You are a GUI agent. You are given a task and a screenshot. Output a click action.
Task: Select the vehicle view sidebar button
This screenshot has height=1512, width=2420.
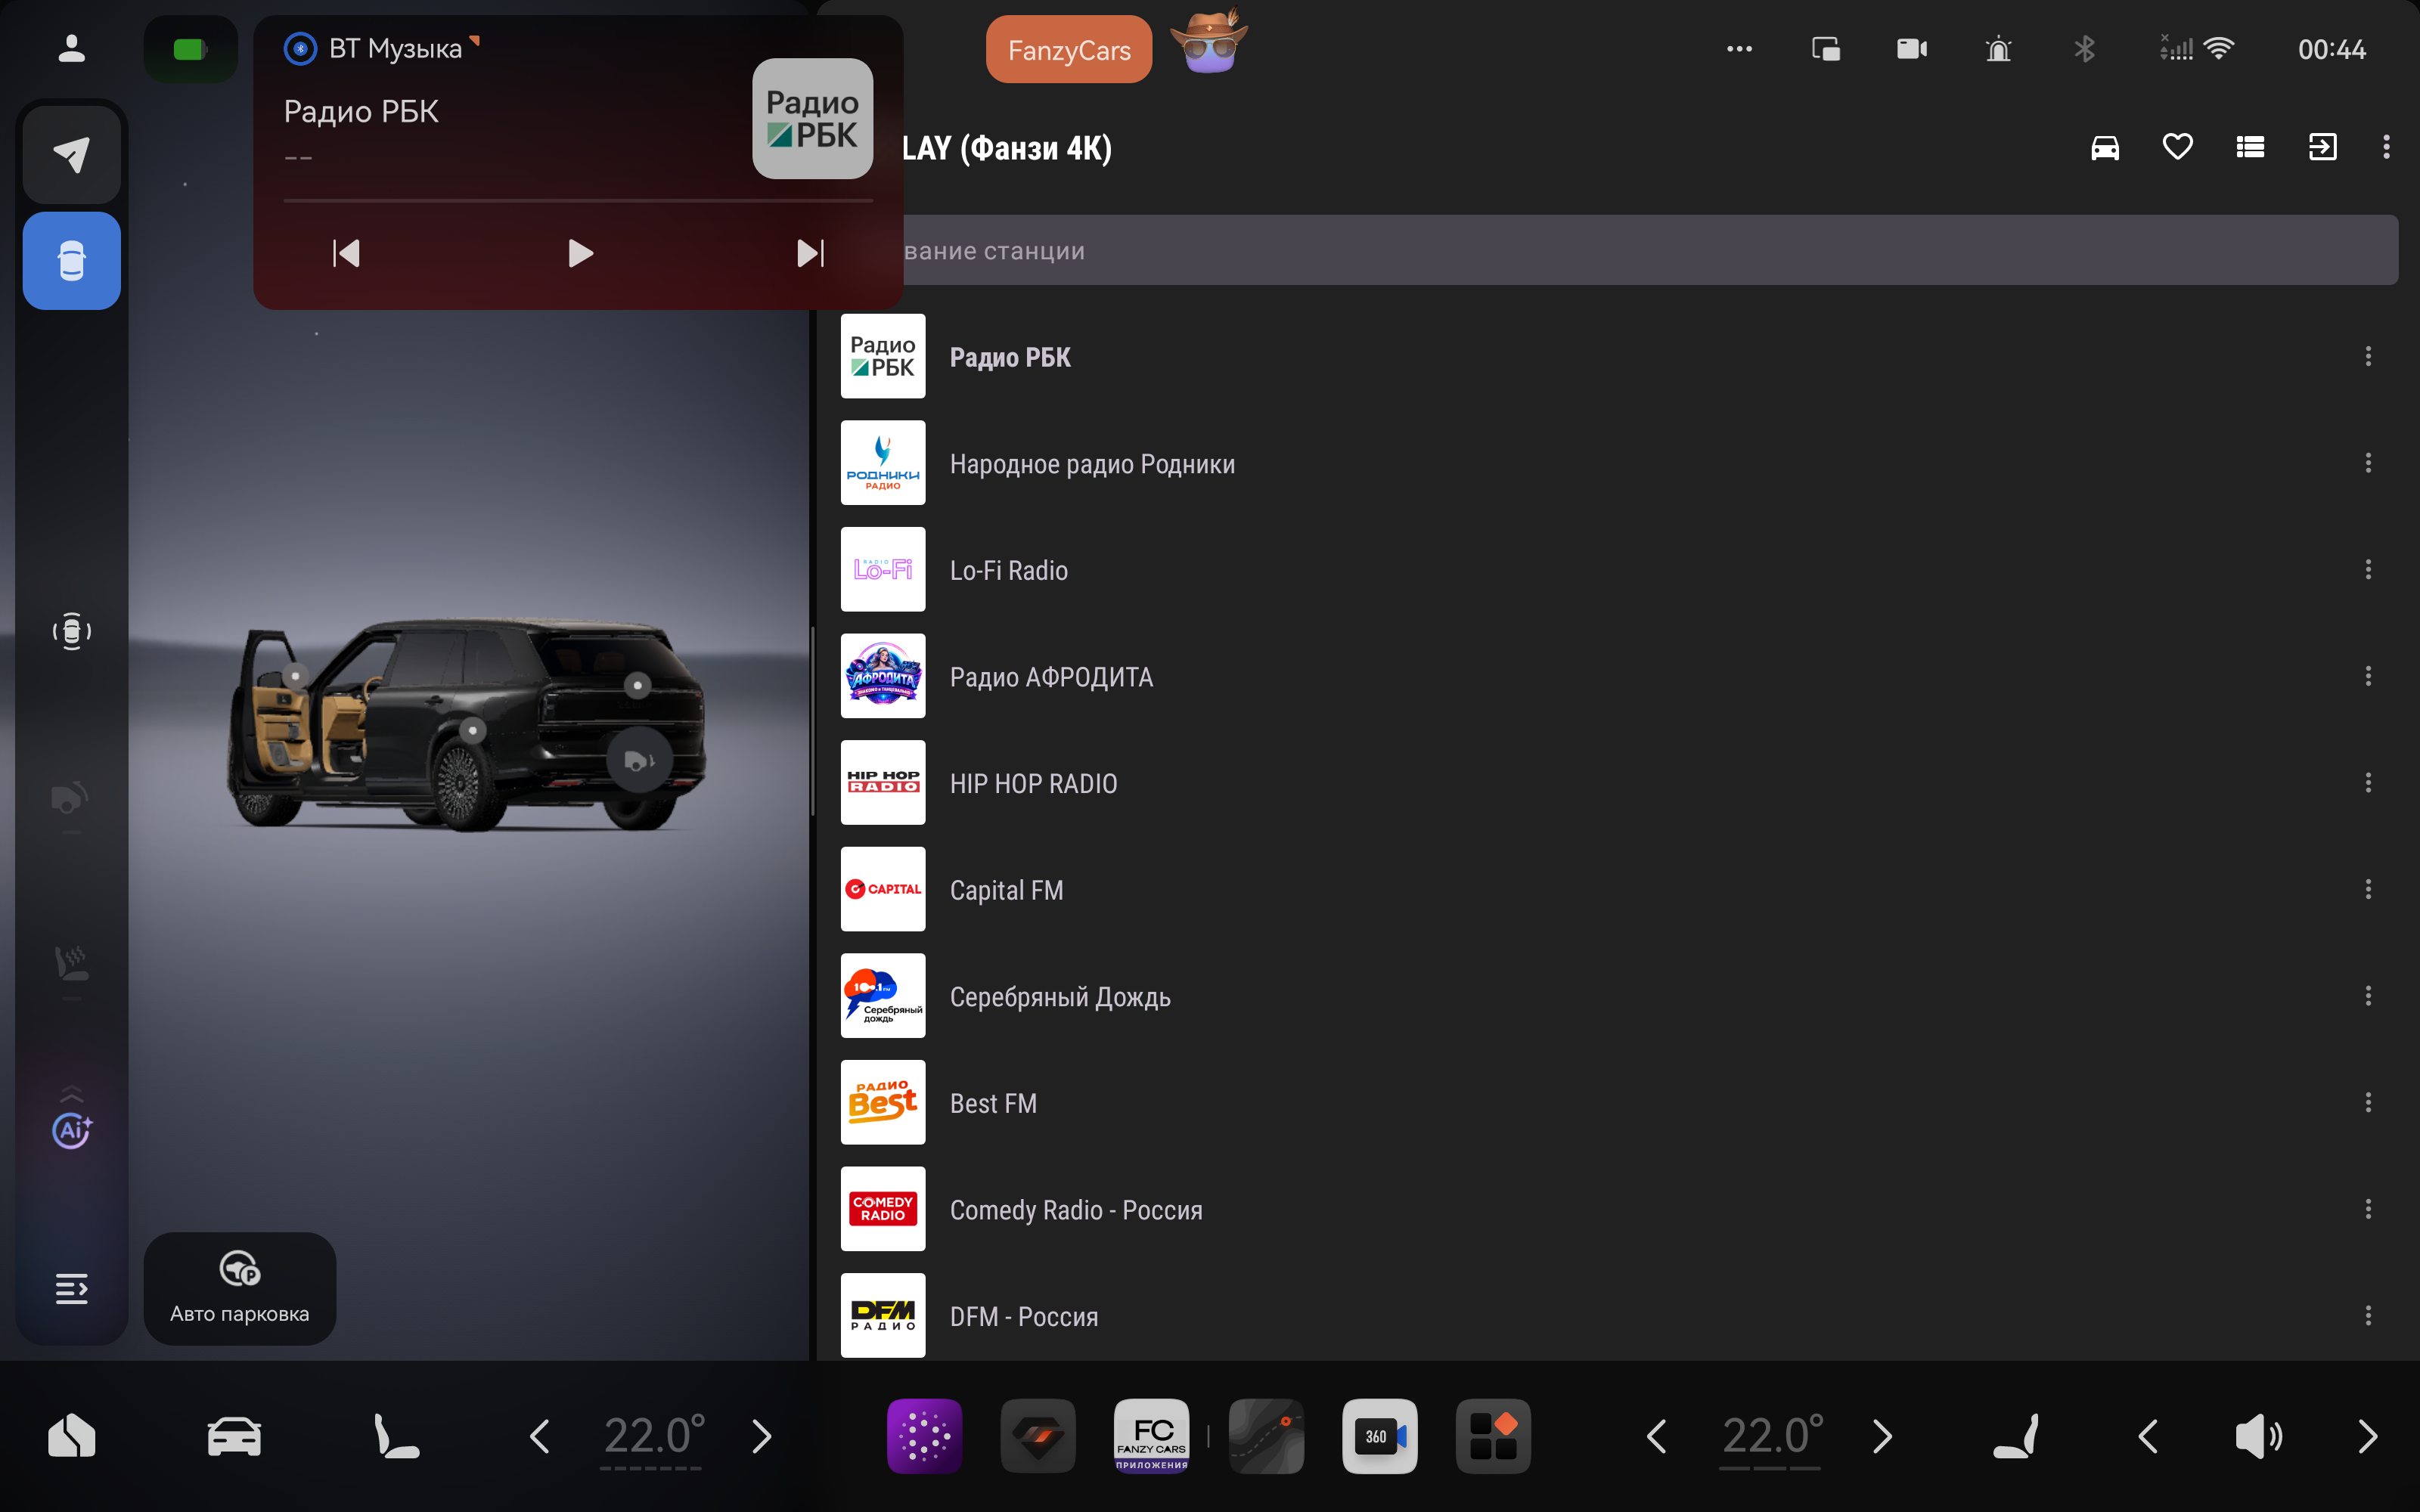pyautogui.click(x=72, y=261)
